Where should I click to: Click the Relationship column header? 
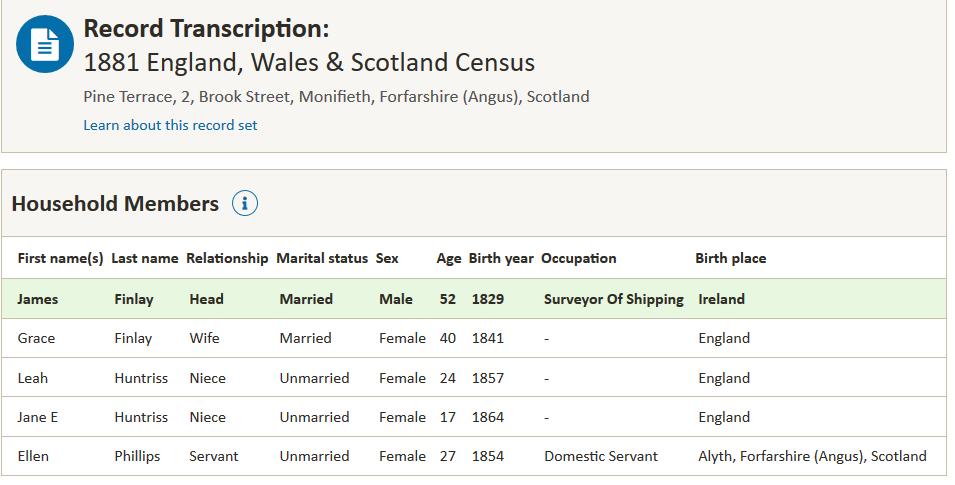[227, 258]
